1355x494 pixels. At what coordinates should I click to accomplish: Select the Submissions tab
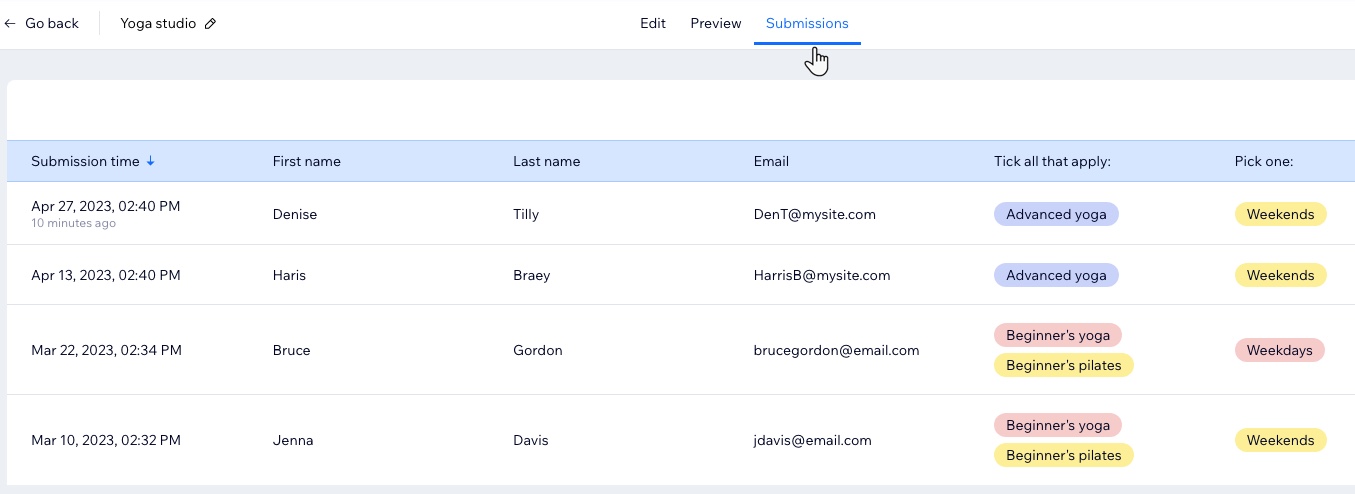click(x=807, y=23)
